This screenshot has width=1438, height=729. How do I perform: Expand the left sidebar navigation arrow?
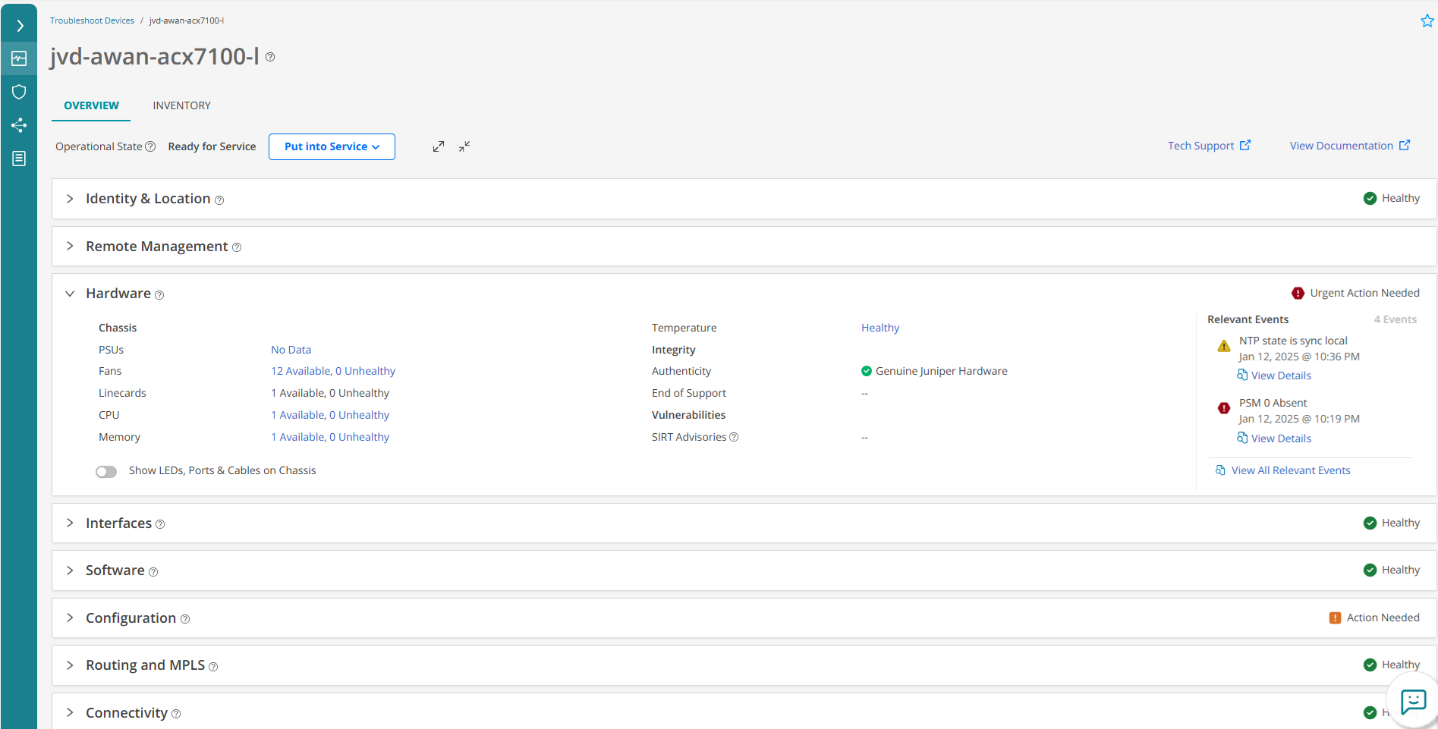click(x=19, y=26)
